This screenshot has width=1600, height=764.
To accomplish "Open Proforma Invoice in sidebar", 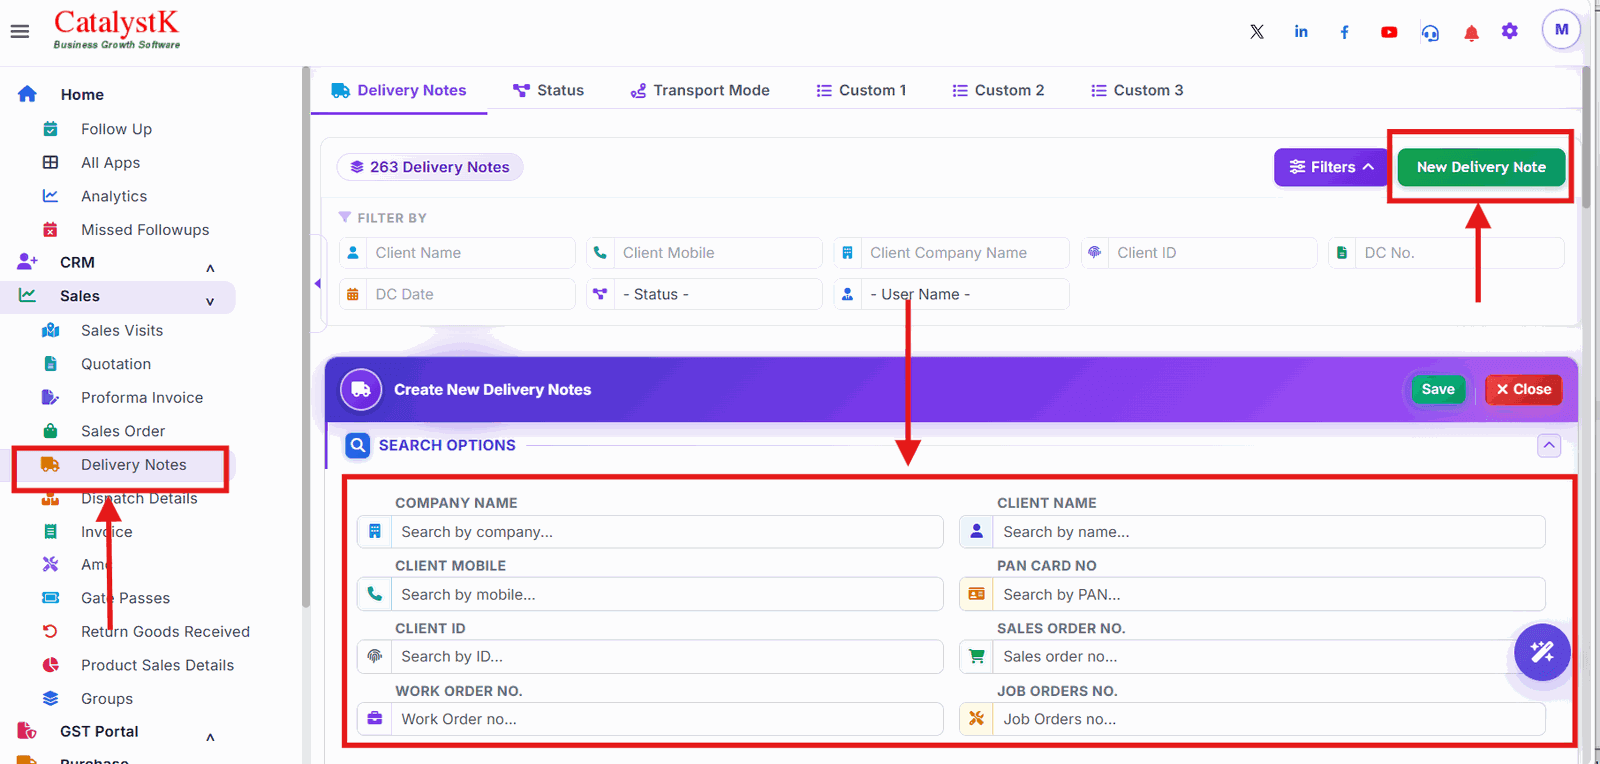I will (142, 397).
